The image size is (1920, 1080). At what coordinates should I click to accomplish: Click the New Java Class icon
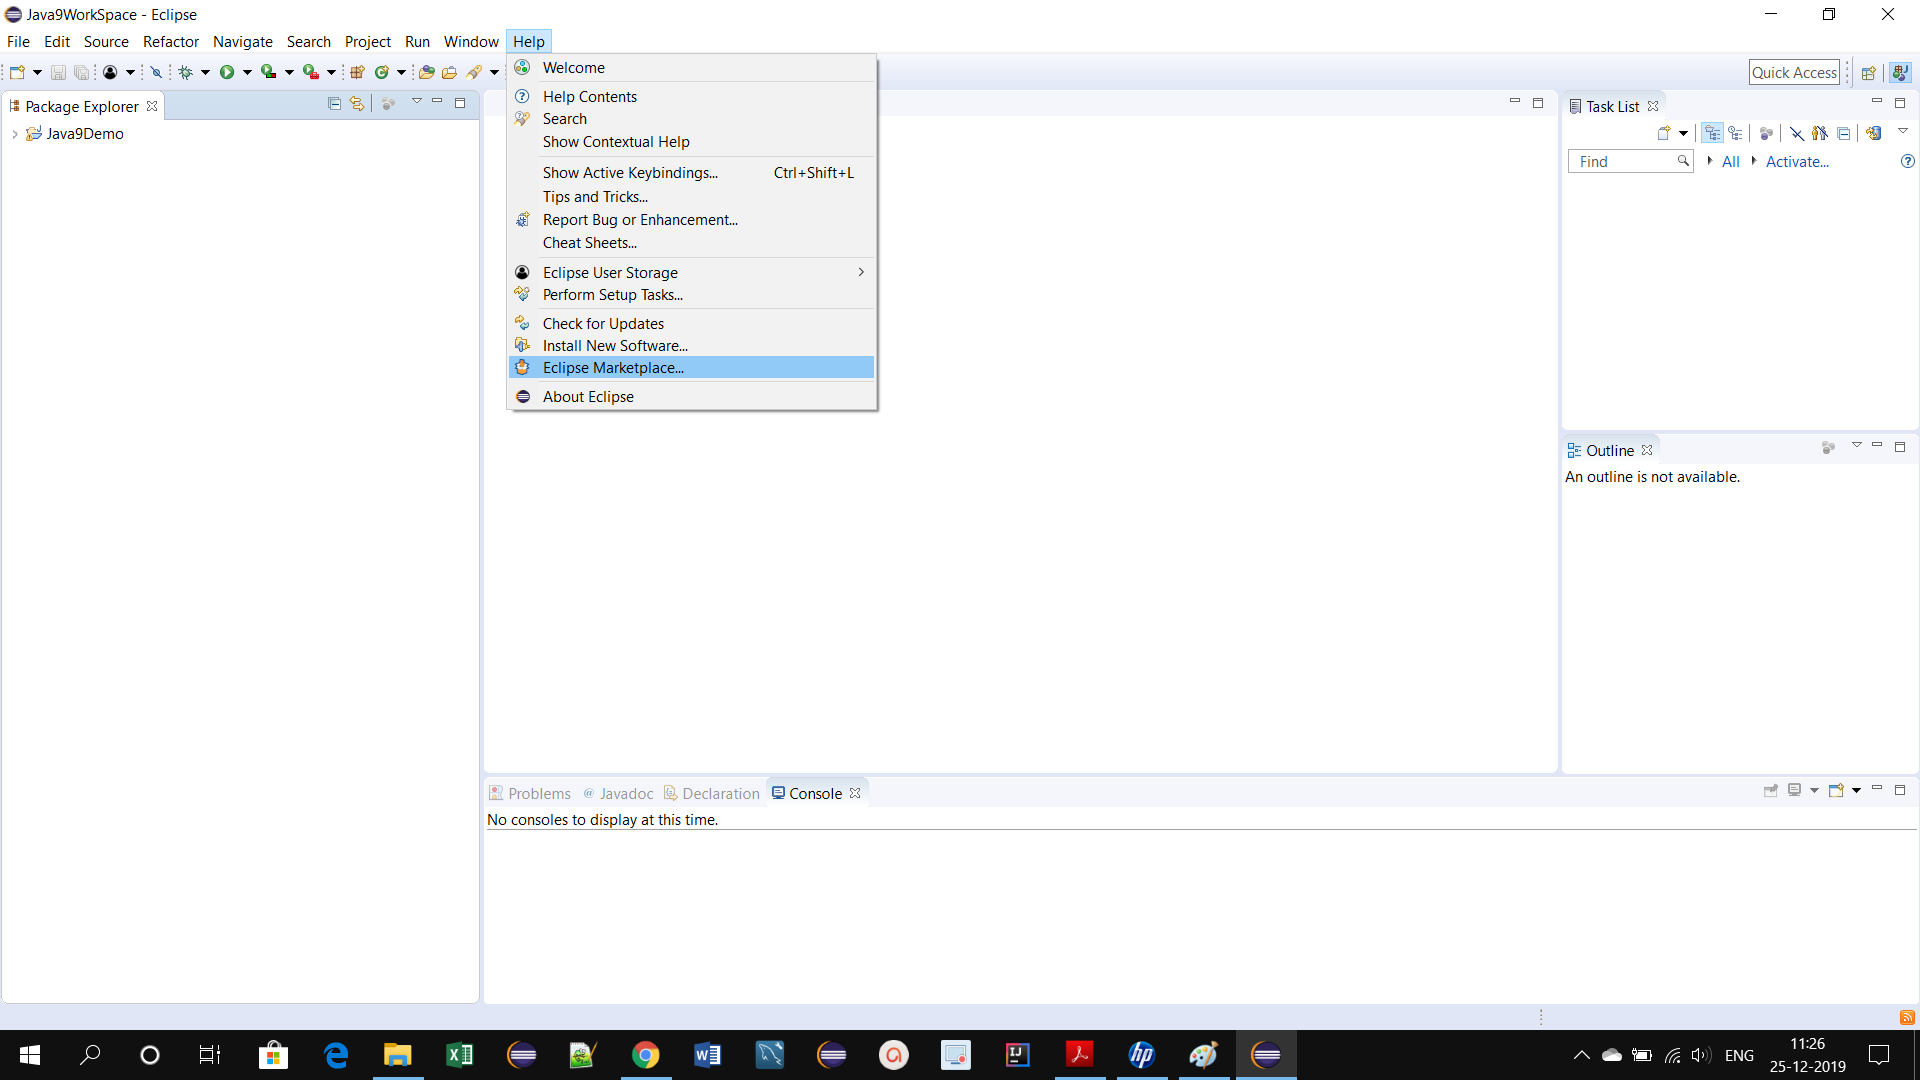(x=382, y=72)
